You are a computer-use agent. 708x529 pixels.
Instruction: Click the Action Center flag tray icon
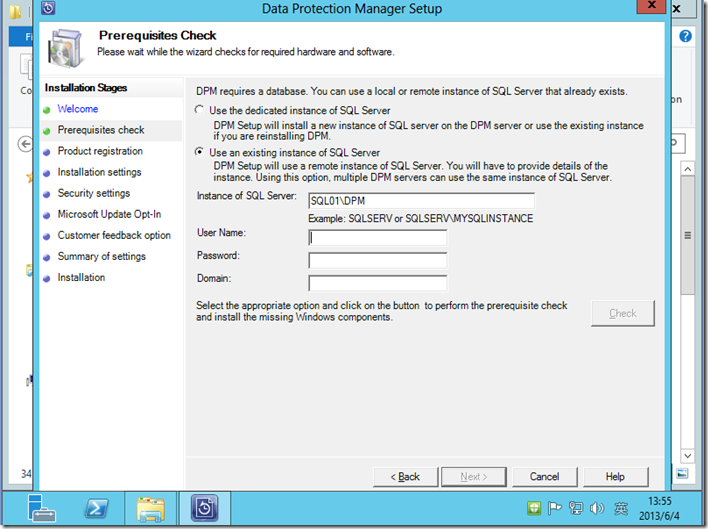554,509
